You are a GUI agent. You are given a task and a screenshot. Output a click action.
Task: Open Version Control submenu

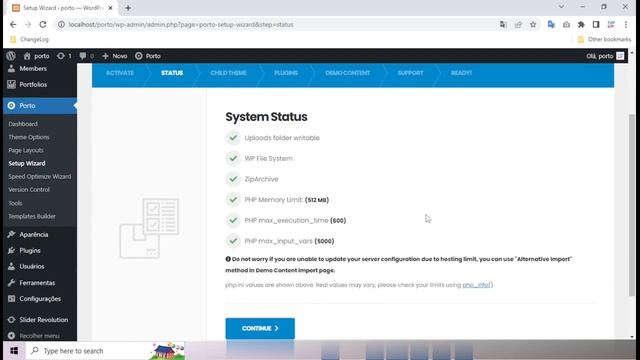coord(29,190)
